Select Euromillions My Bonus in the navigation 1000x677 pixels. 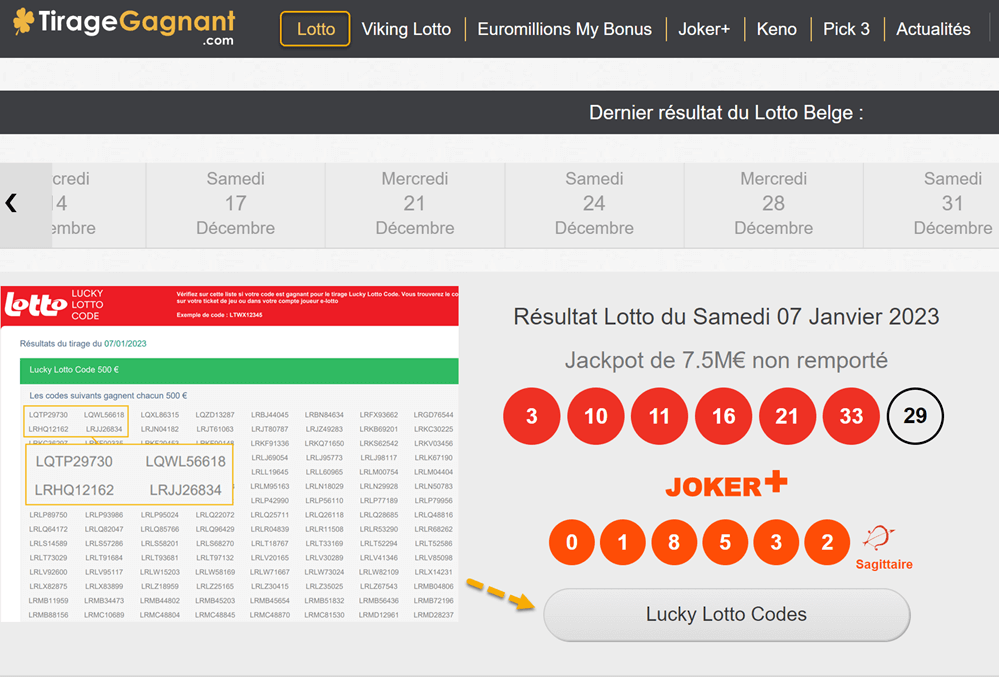pos(565,29)
